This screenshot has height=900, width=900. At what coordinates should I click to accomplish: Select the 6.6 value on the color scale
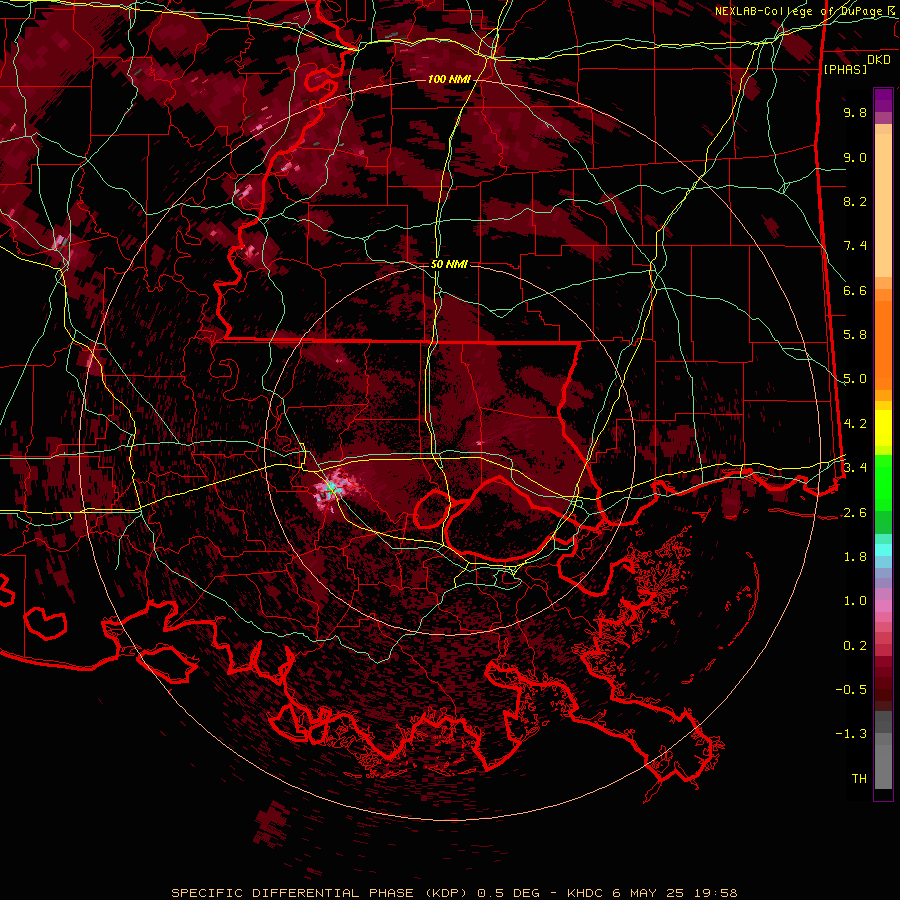point(855,290)
